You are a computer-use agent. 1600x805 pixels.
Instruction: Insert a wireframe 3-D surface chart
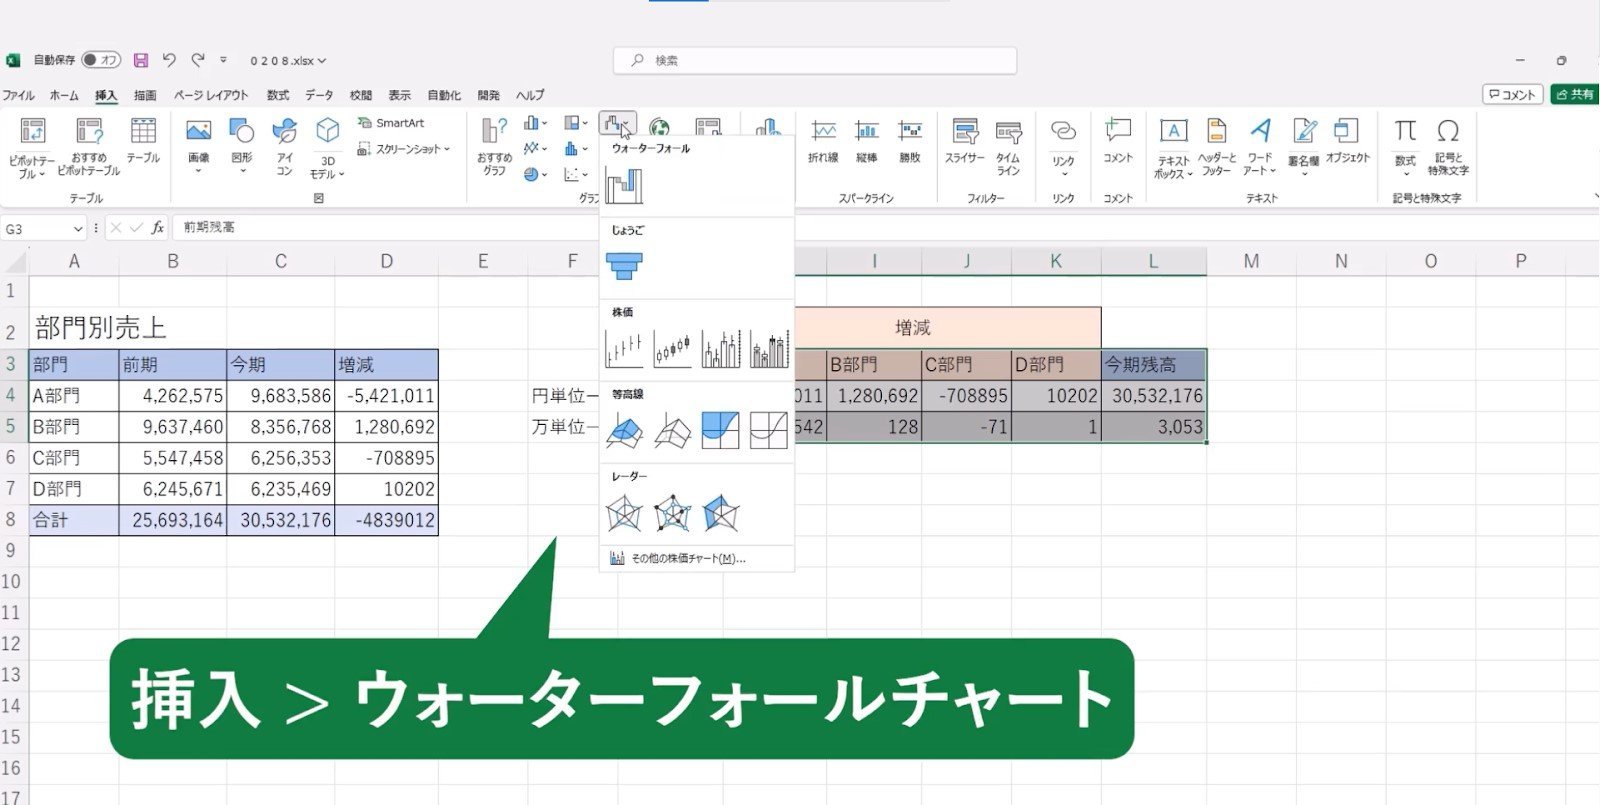[672, 431]
